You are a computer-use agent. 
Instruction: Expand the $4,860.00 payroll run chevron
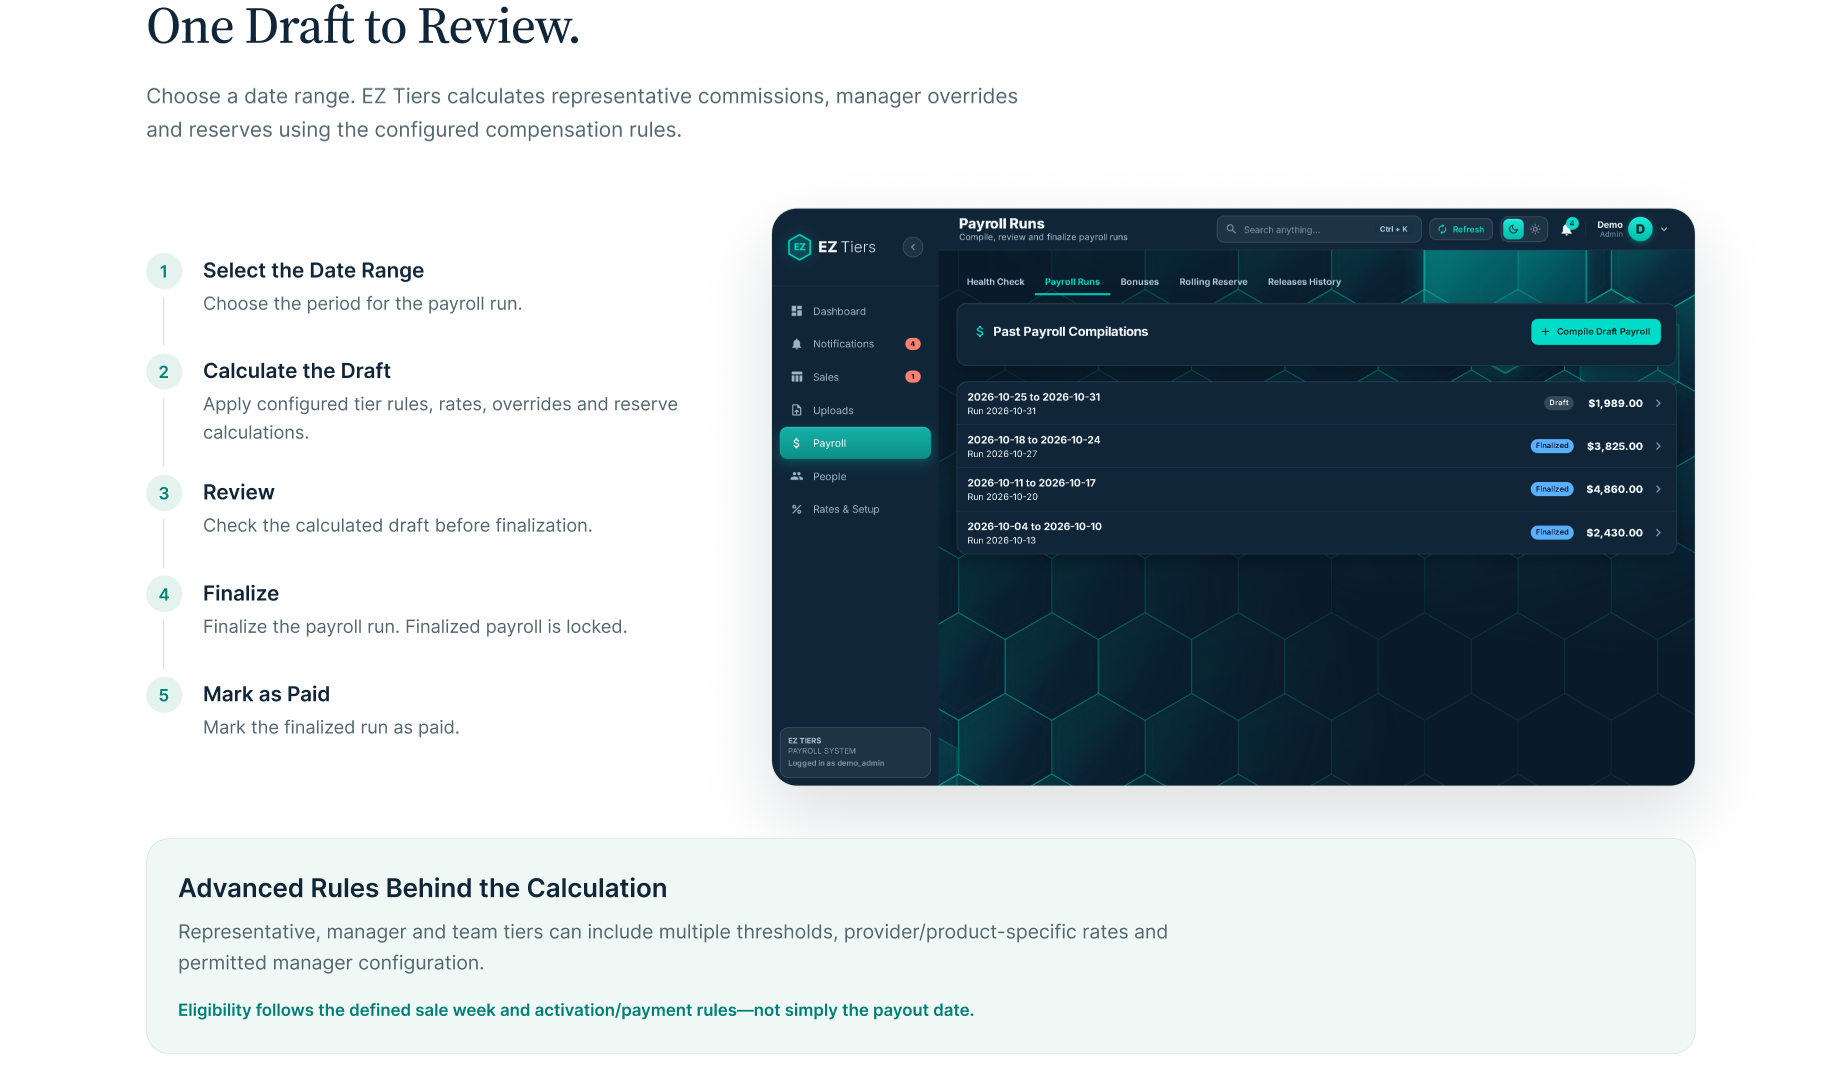tap(1658, 489)
